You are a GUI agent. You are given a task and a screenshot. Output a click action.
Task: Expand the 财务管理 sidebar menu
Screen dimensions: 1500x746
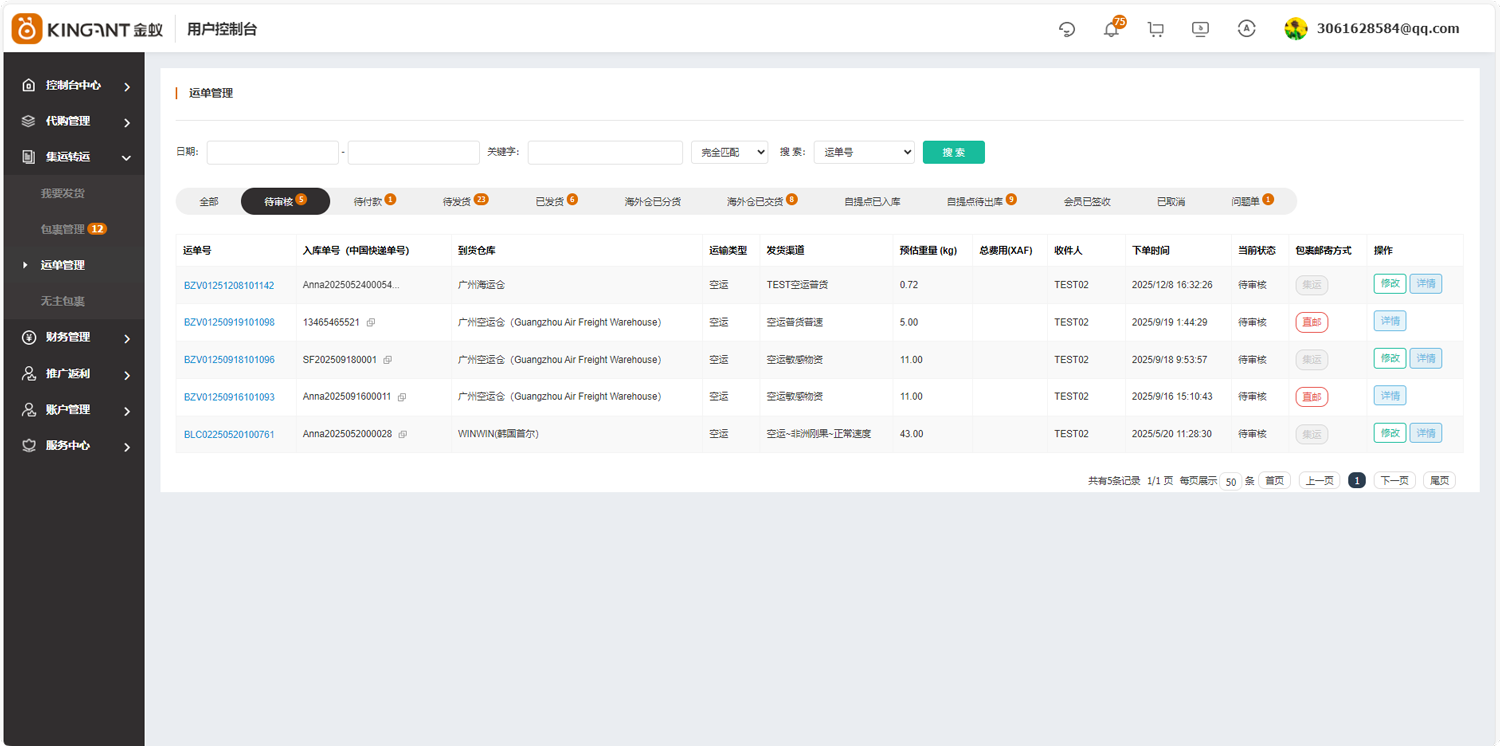tap(75, 338)
